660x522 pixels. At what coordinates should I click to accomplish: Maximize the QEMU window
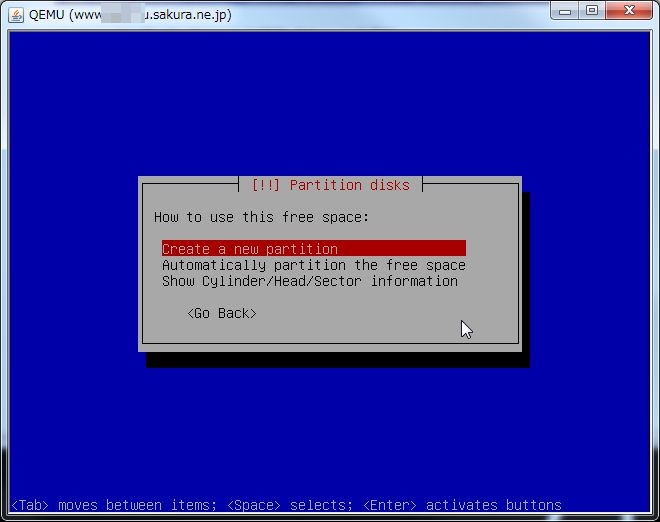[x=591, y=11]
